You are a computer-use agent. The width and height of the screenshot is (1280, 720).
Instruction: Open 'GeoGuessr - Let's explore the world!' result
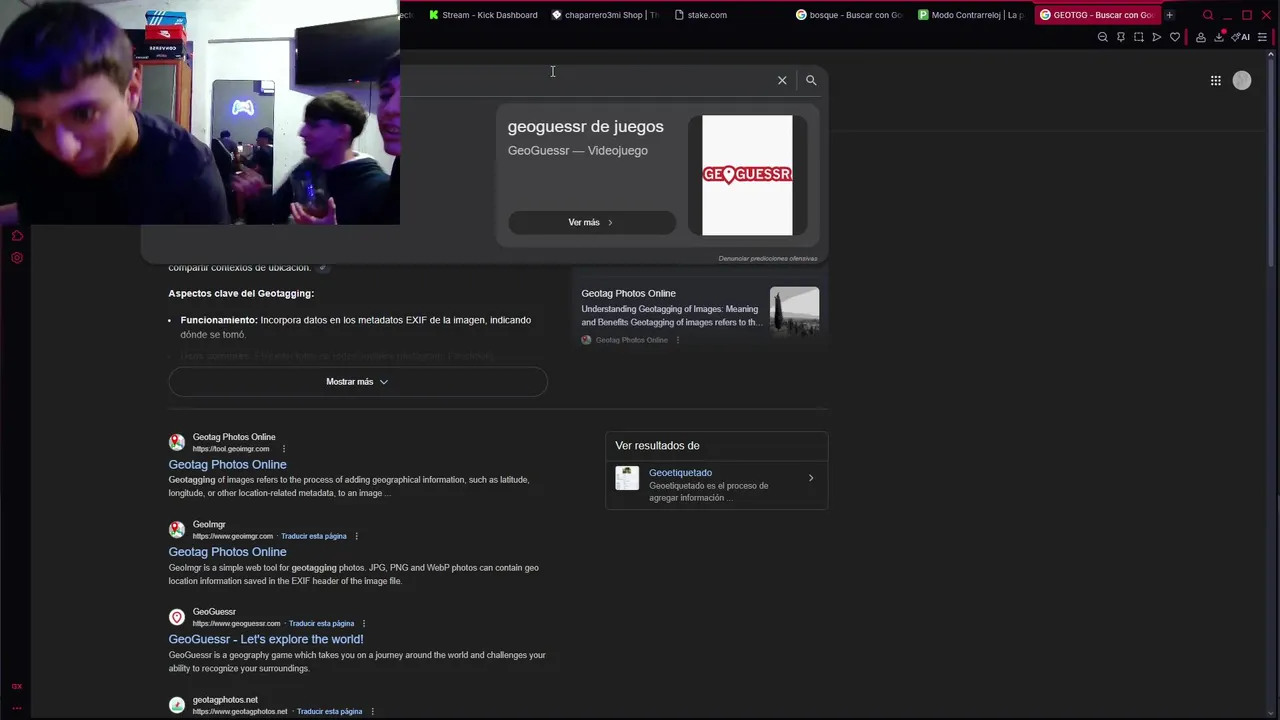point(266,640)
